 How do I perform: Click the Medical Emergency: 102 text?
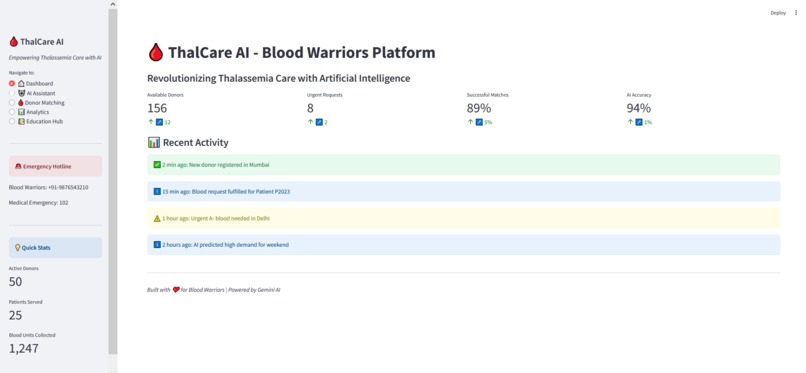[39, 203]
